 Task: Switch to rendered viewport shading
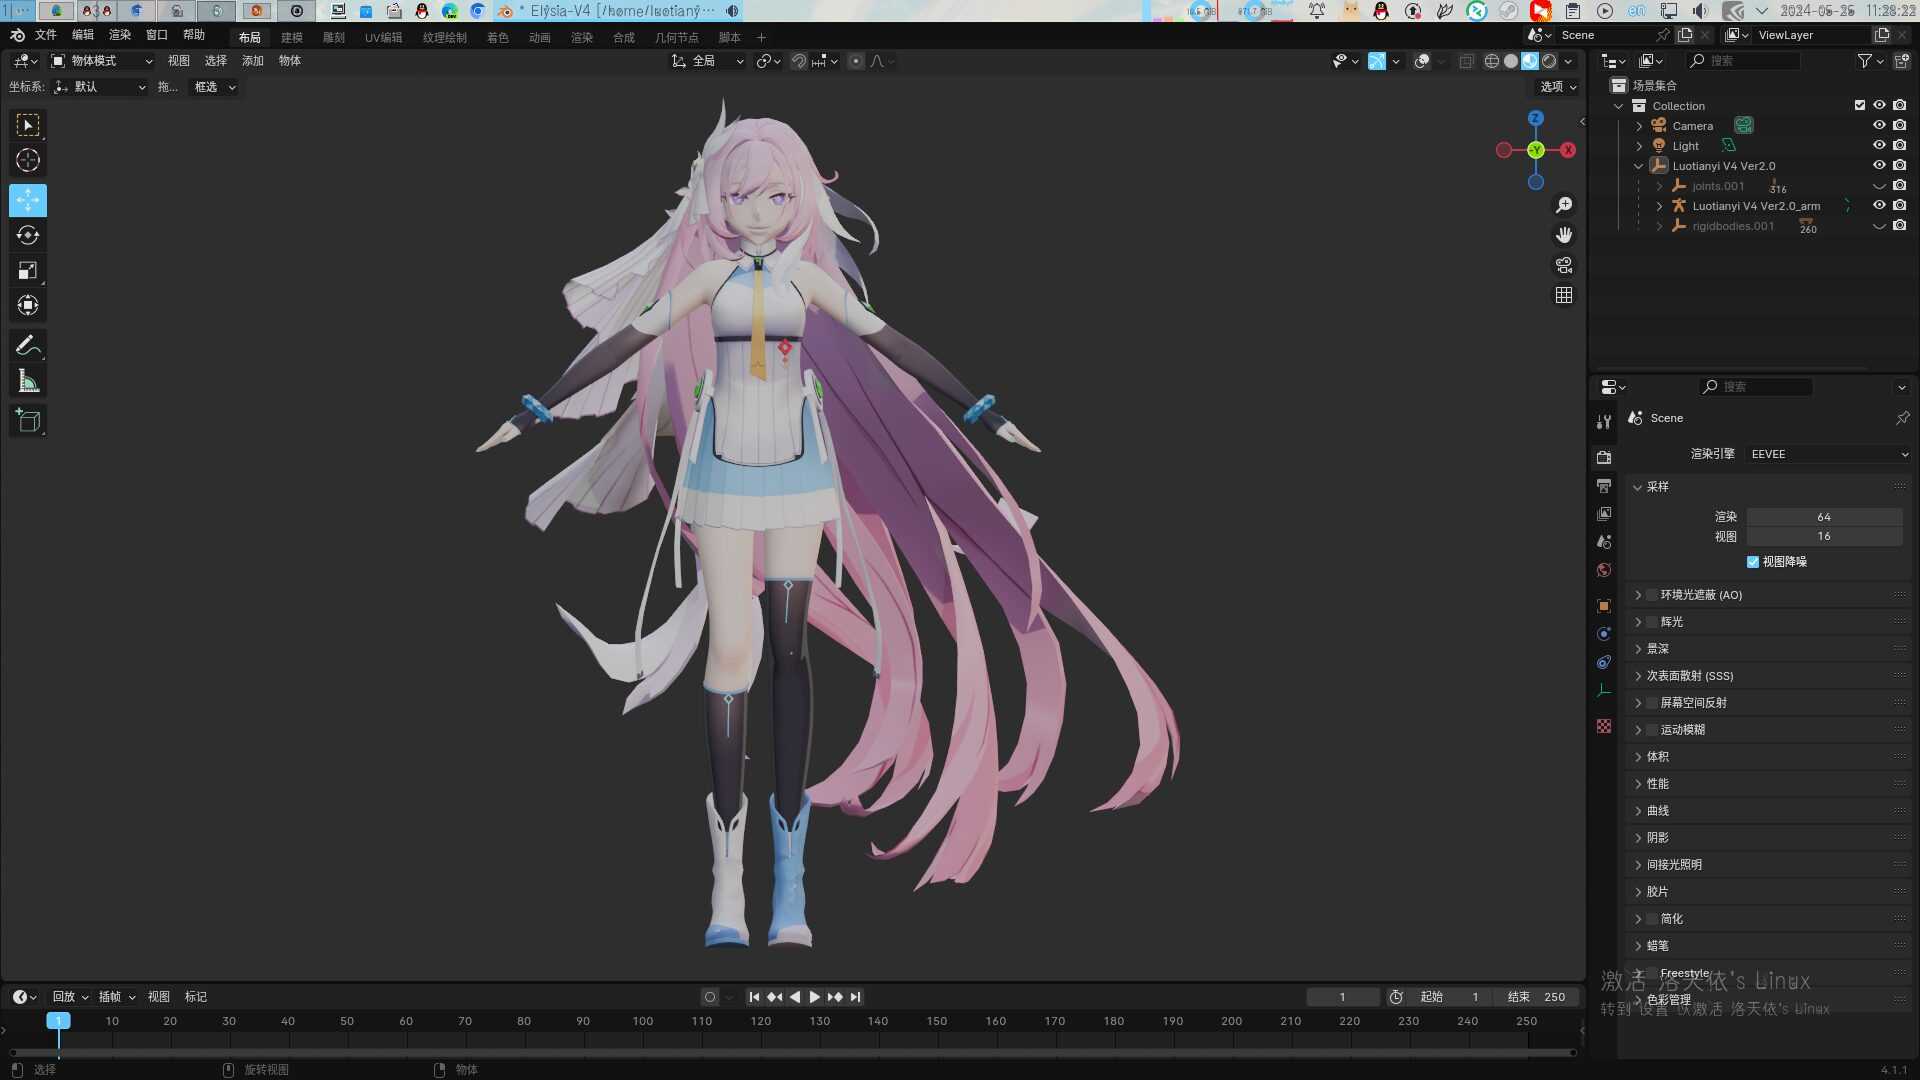click(1549, 61)
